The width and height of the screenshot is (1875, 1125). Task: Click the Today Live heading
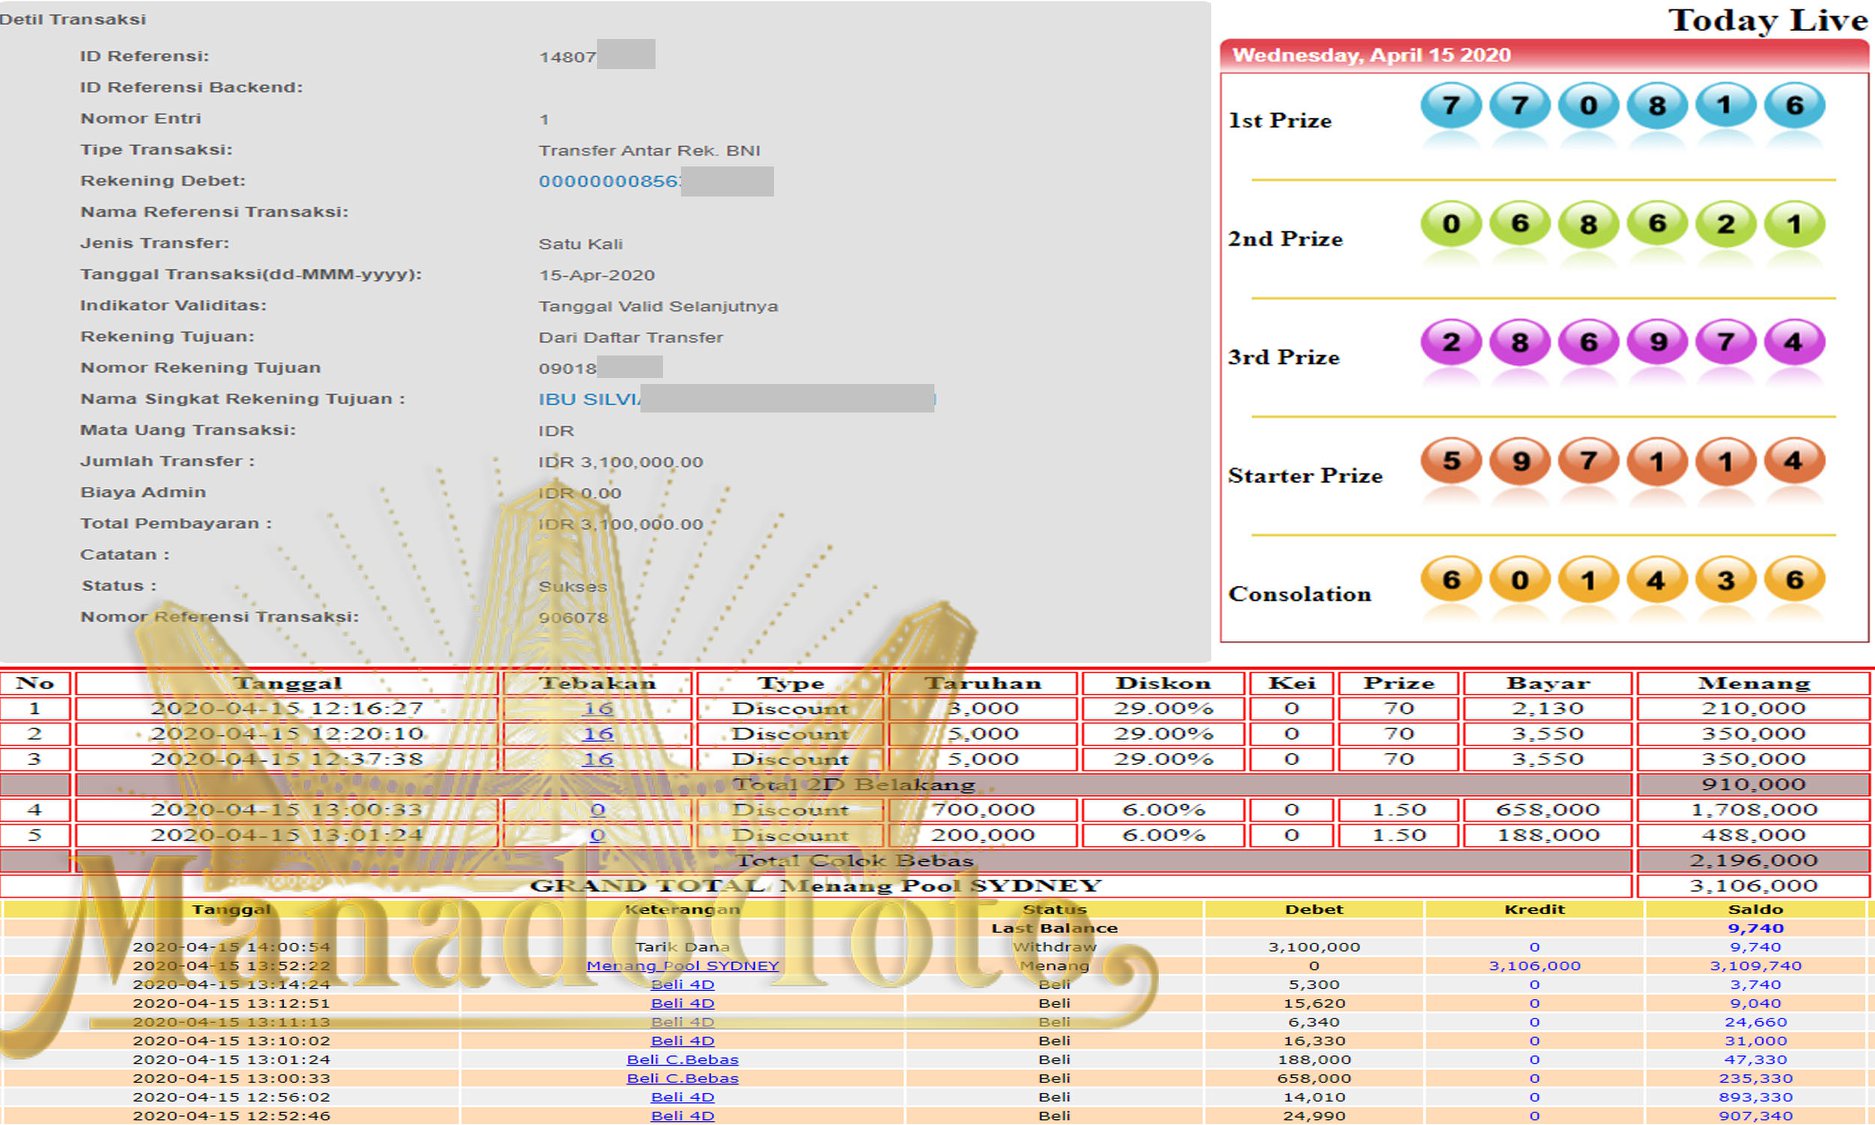click(x=1768, y=20)
